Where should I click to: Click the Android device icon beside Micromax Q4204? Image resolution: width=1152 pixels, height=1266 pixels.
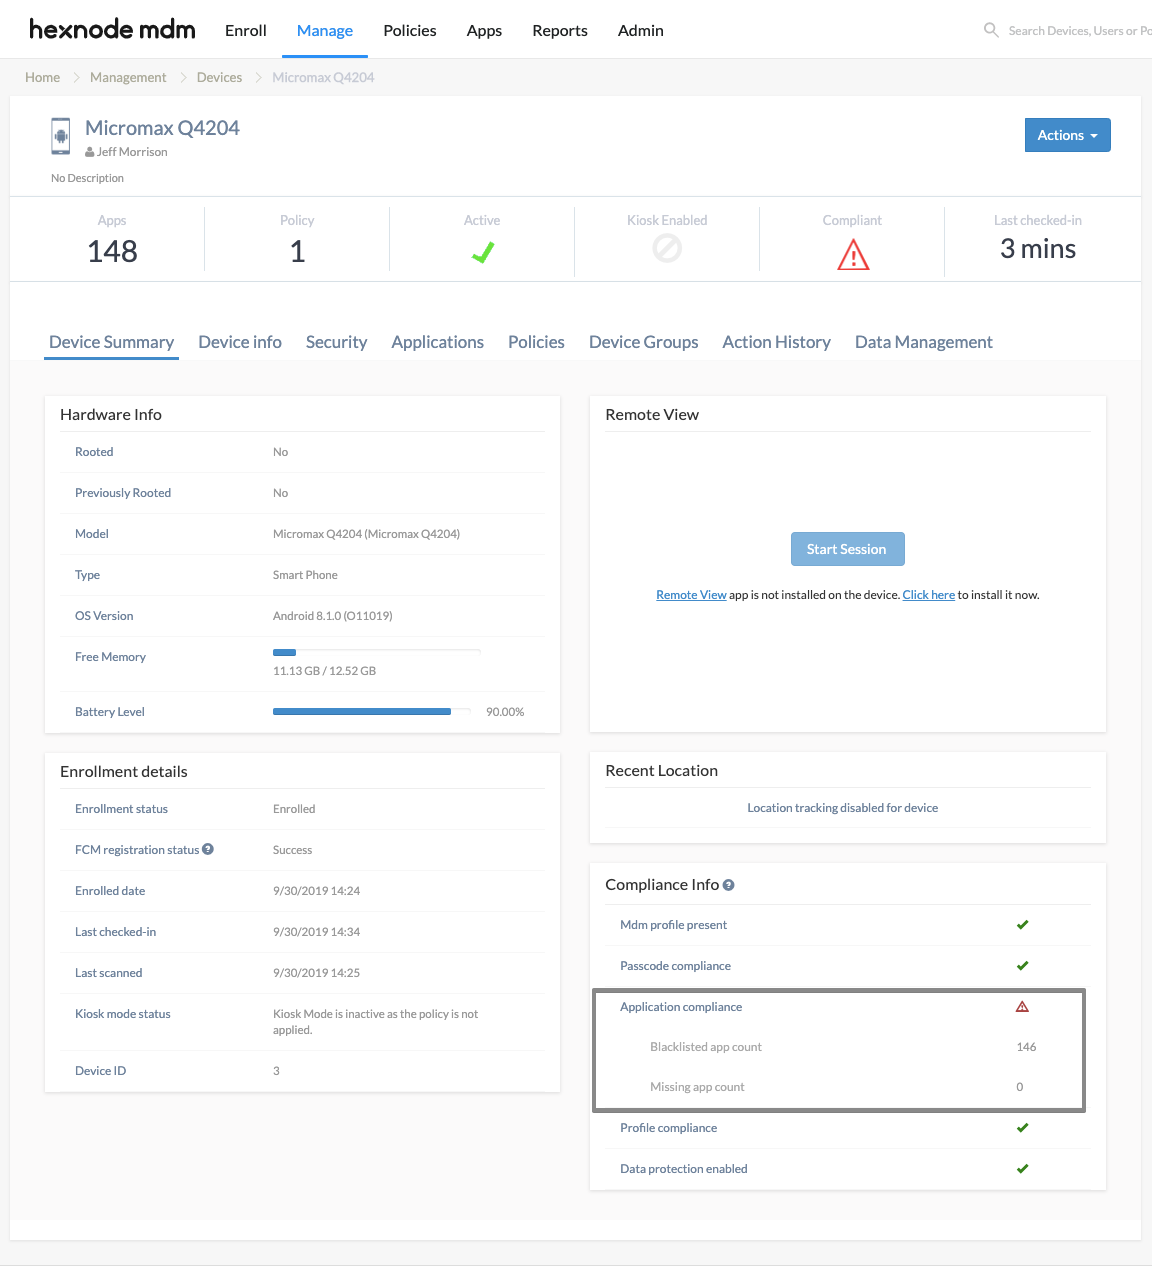tap(61, 136)
